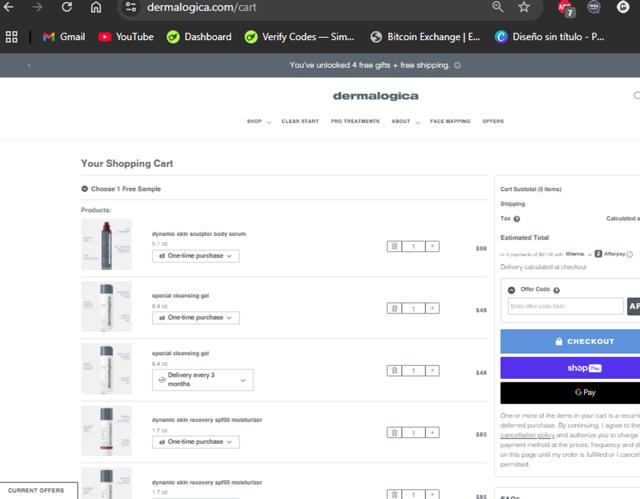The width and height of the screenshot is (640, 499).
Task: Open Bitcoin Exchange bookmark
Action: point(425,37)
